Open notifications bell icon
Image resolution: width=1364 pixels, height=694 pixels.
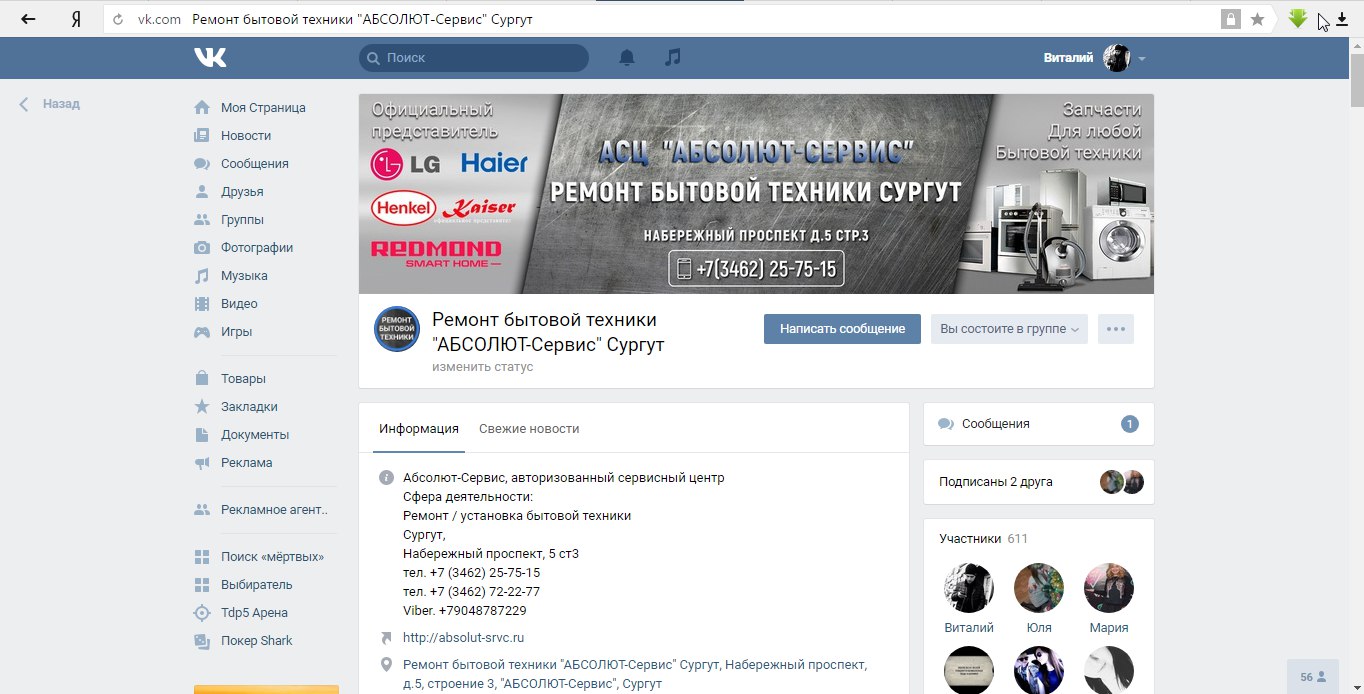pos(627,58)
